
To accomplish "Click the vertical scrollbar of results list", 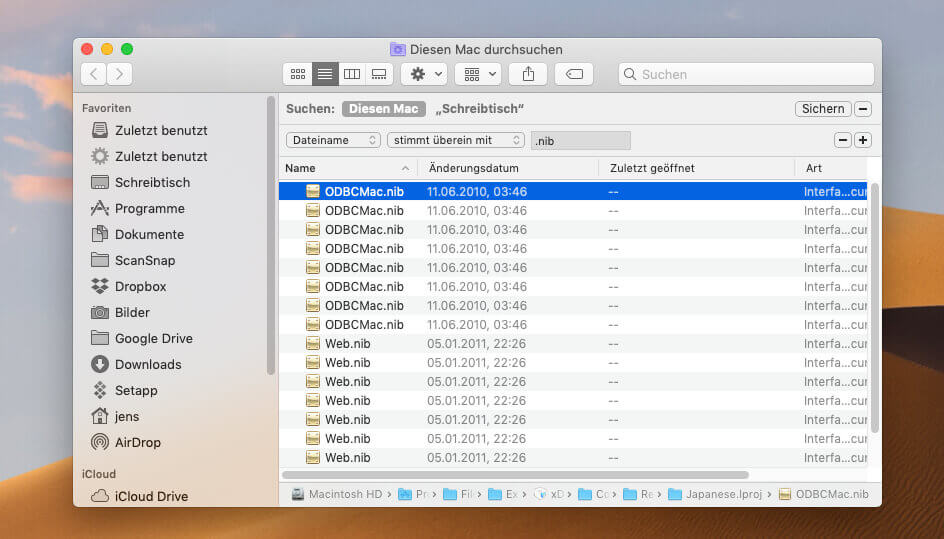I will (x=875, y=307).
